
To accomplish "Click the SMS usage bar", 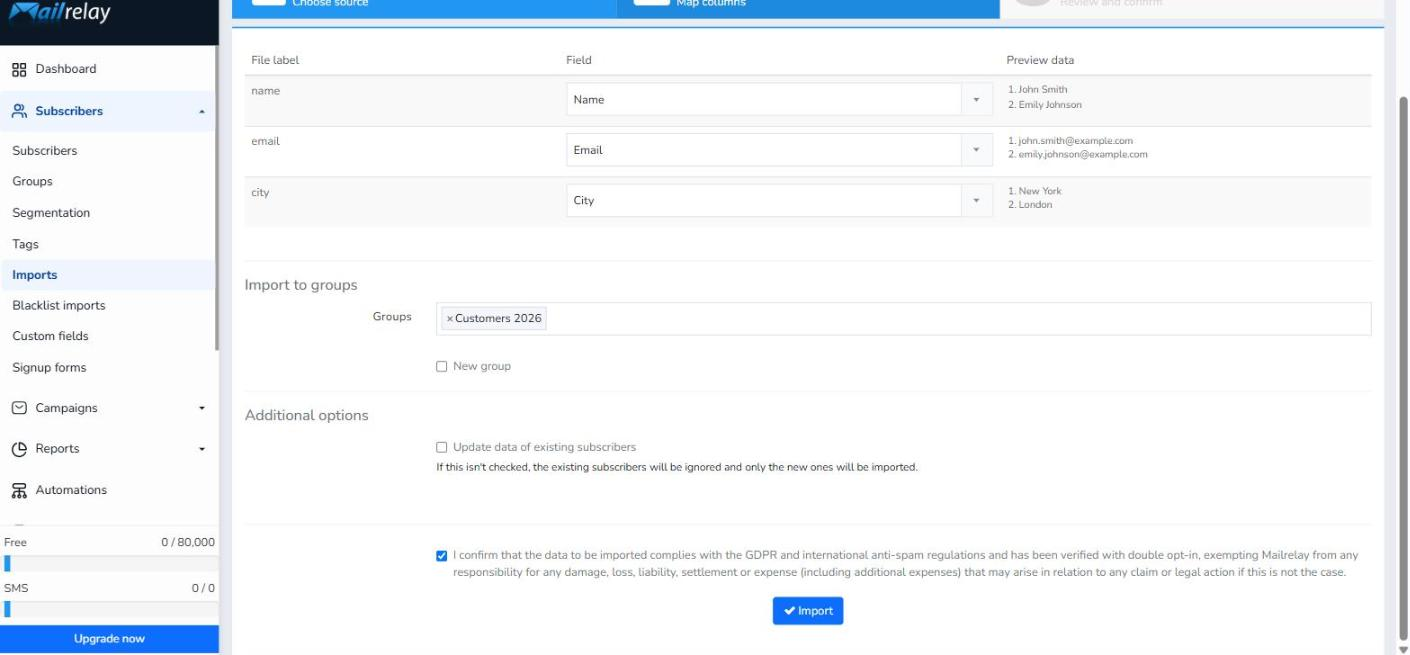I will pos(109,609).
